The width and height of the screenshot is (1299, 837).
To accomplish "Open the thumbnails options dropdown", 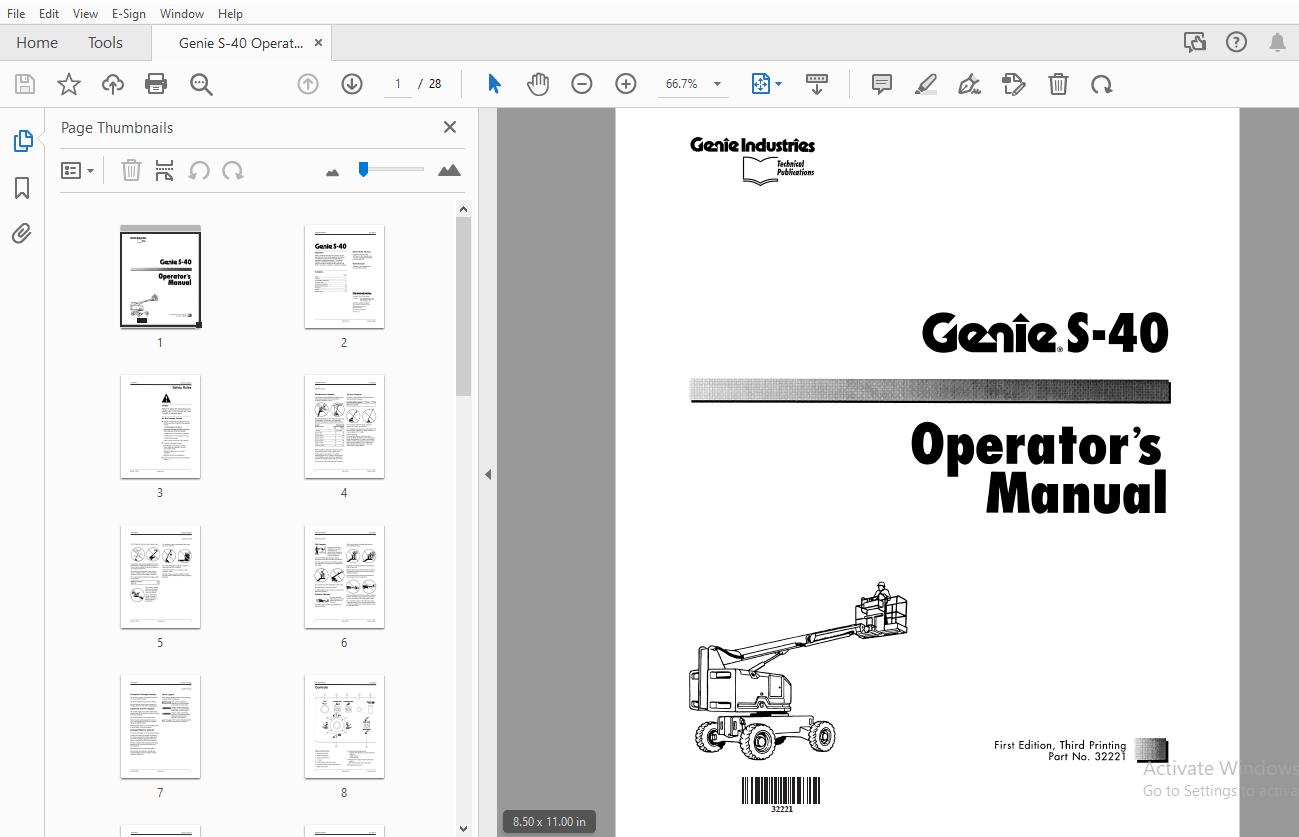I will pos(77,170).
